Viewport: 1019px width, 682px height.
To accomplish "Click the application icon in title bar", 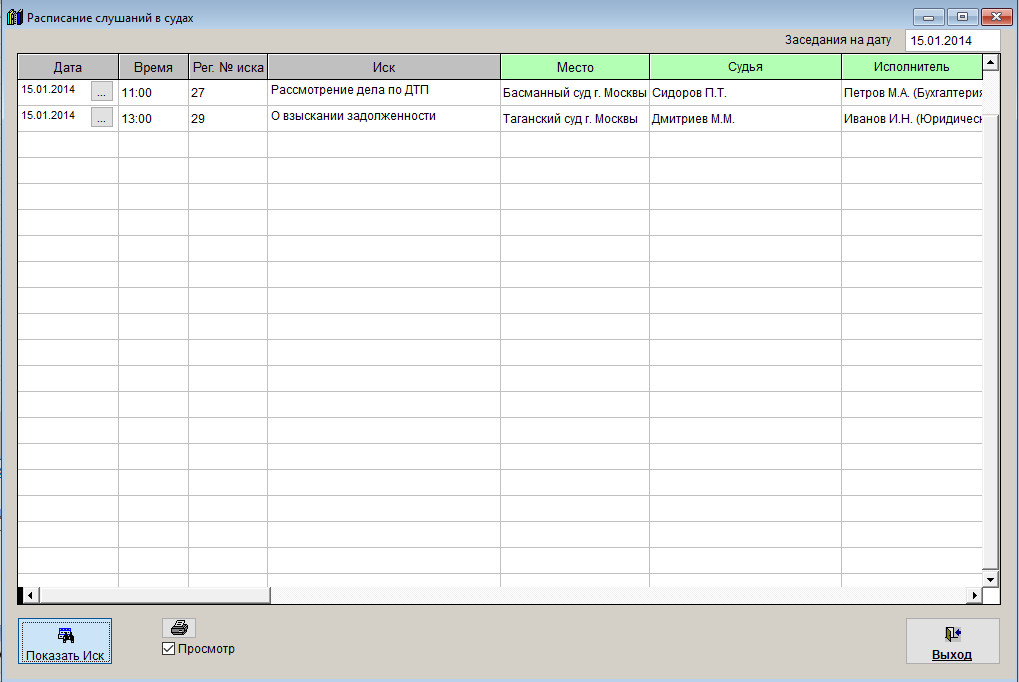I will (14, 18).
